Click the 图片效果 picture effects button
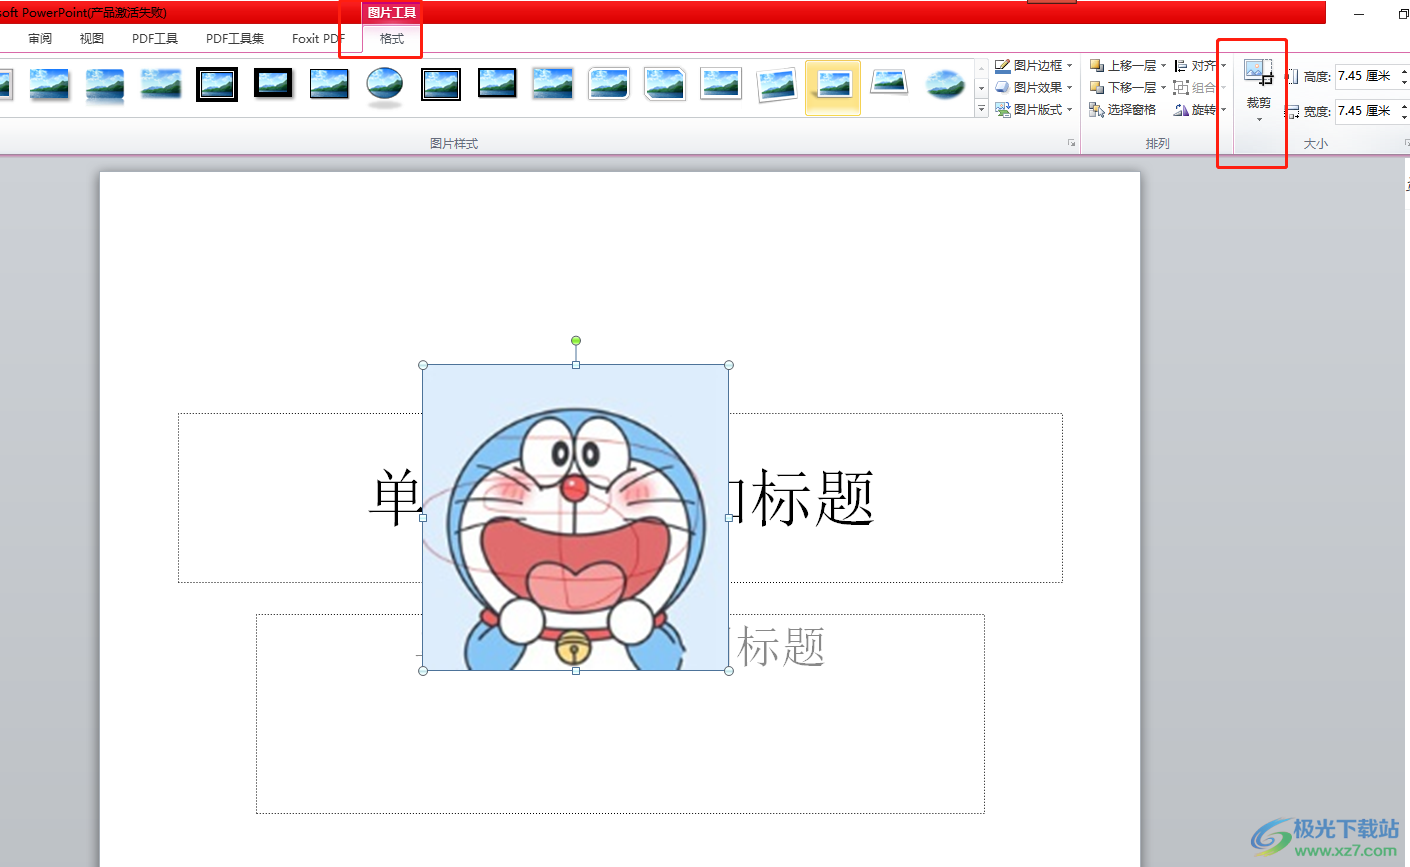 1028,88
